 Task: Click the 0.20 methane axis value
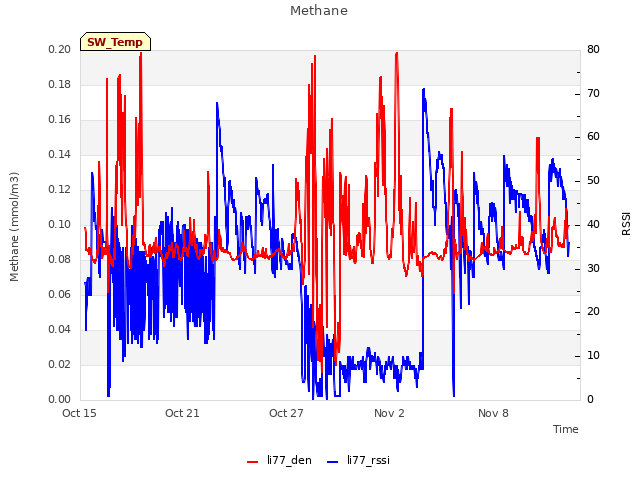pos(60,49)
